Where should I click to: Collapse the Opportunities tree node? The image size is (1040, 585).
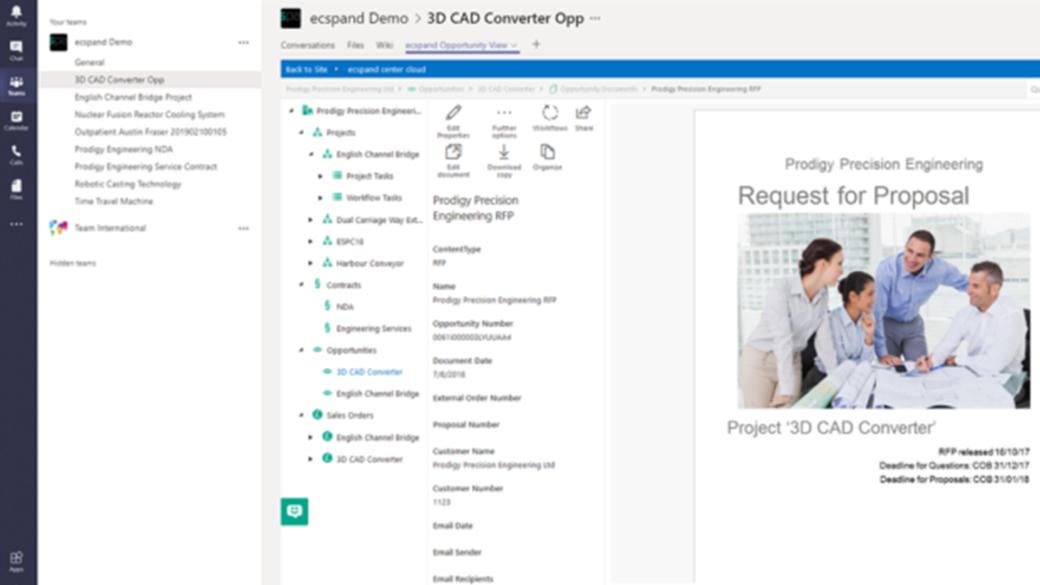coord(301,350)
